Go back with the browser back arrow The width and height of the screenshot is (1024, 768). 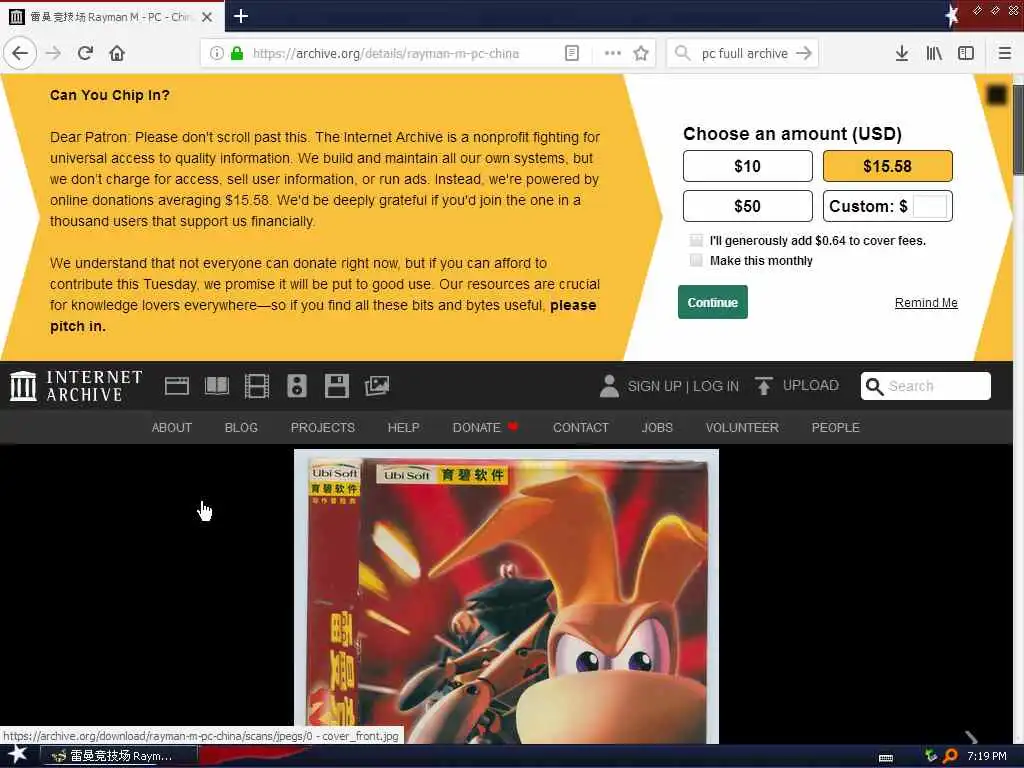(20, 53)
